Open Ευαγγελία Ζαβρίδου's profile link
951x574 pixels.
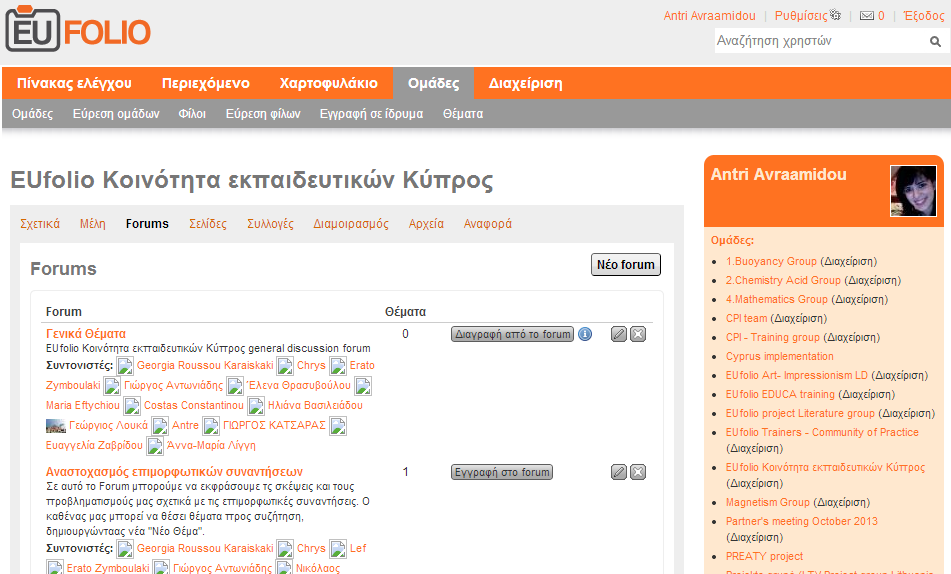pos(94,445)
